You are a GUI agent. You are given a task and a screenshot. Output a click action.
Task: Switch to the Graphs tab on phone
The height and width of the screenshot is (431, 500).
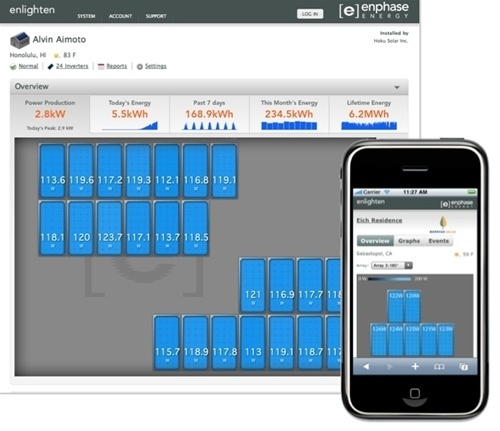tap(409, 241)
